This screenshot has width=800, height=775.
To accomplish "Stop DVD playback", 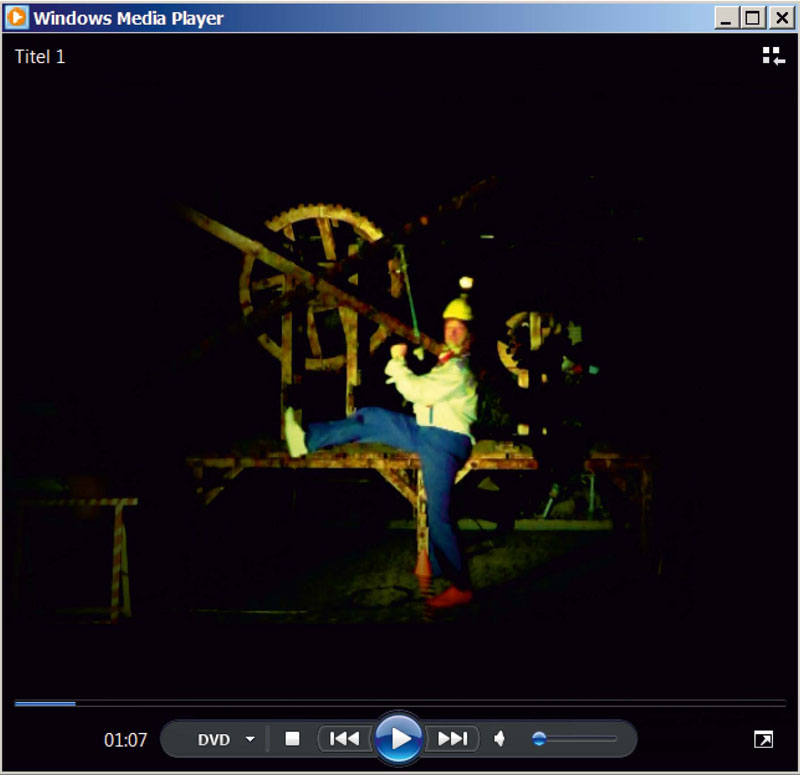I will tap(292, 738).
